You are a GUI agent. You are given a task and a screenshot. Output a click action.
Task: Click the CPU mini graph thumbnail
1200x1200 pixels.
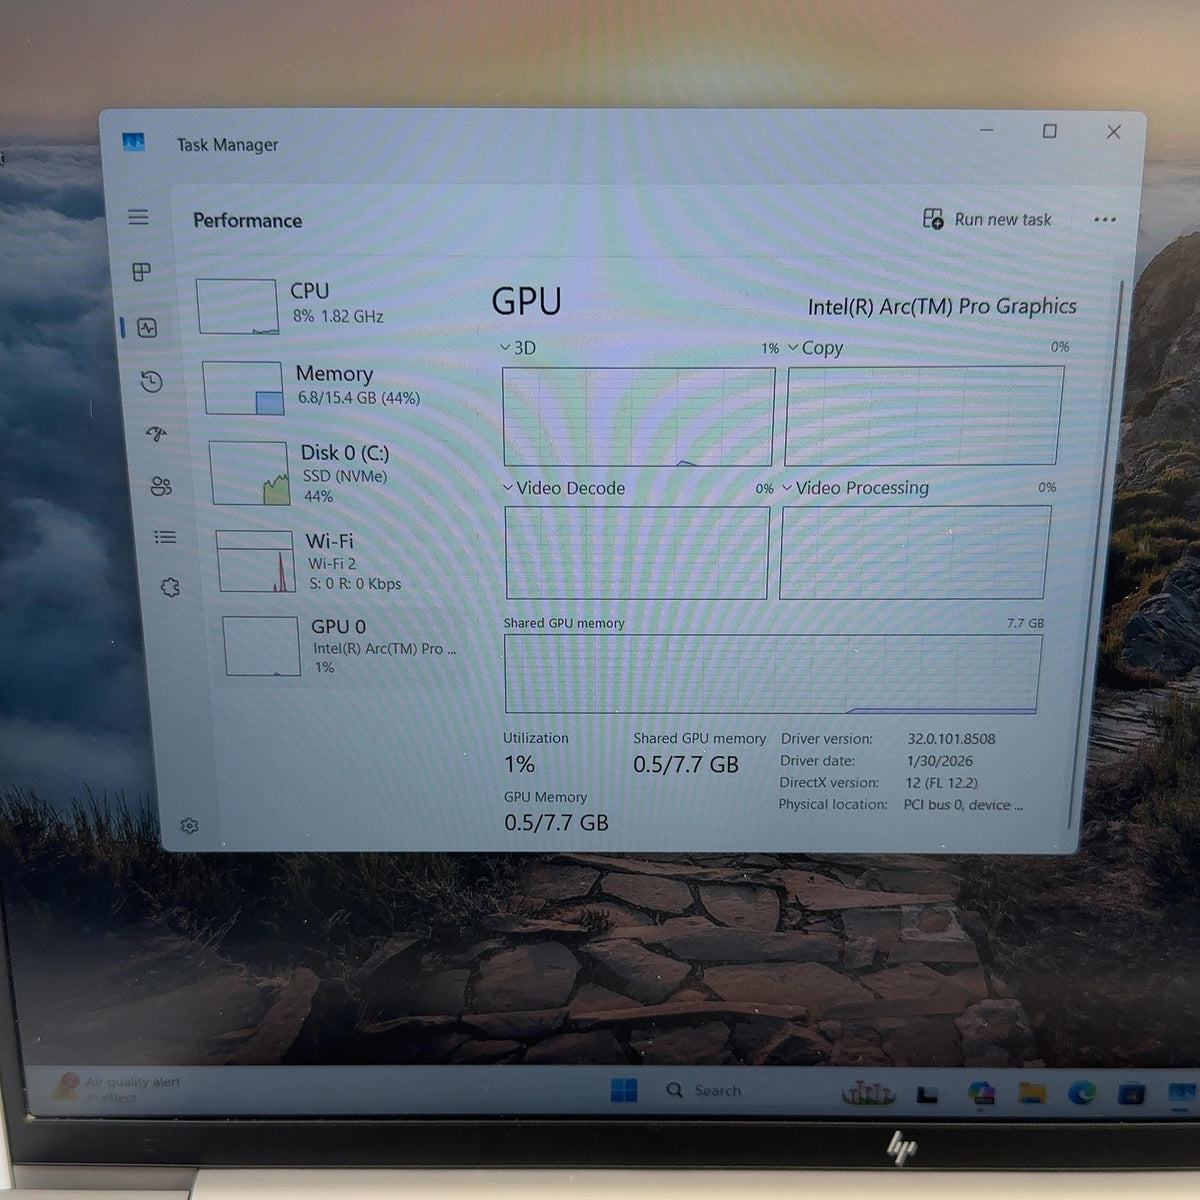tap(237, 307)
